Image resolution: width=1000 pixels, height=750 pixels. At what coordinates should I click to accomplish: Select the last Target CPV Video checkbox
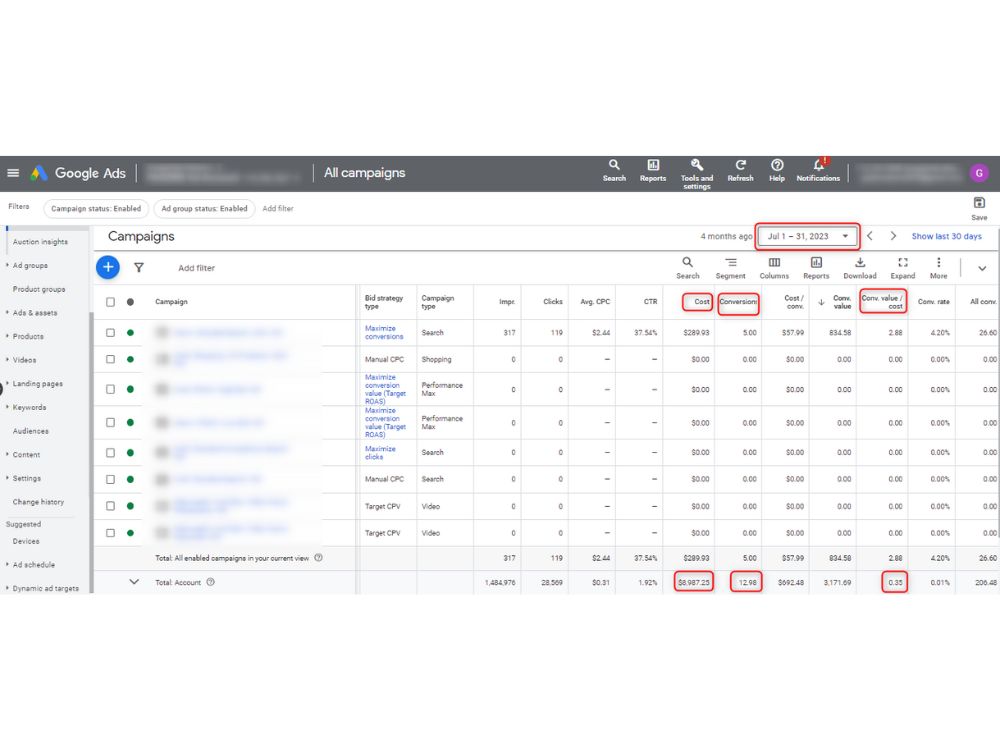click(110, 533)
